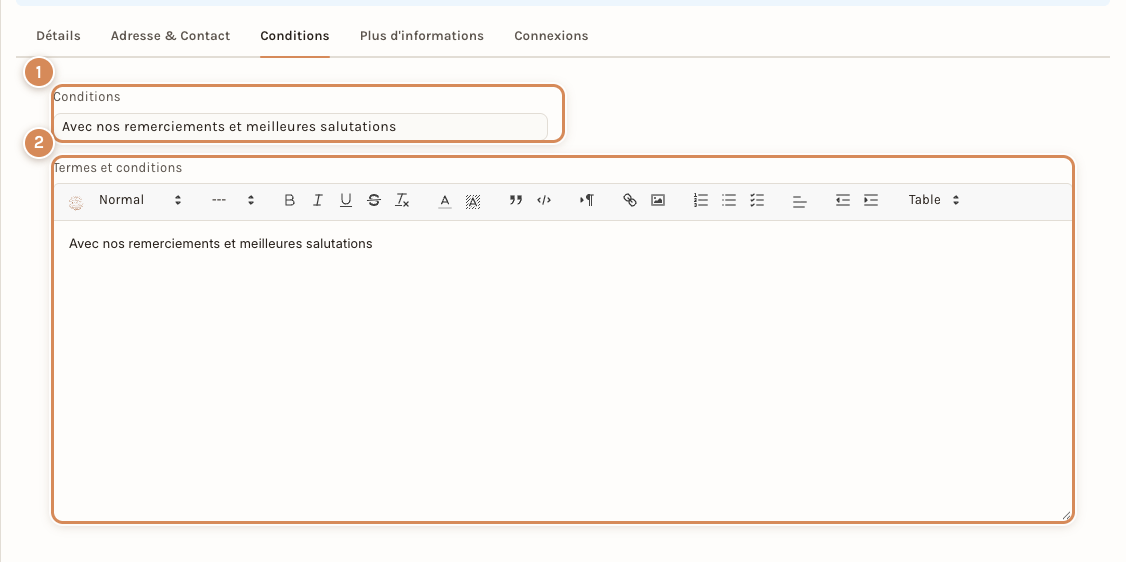Viewport: 1126px width, 562px height.
Task: Apply numbered list formatting
Action: (x=701, y=200)
